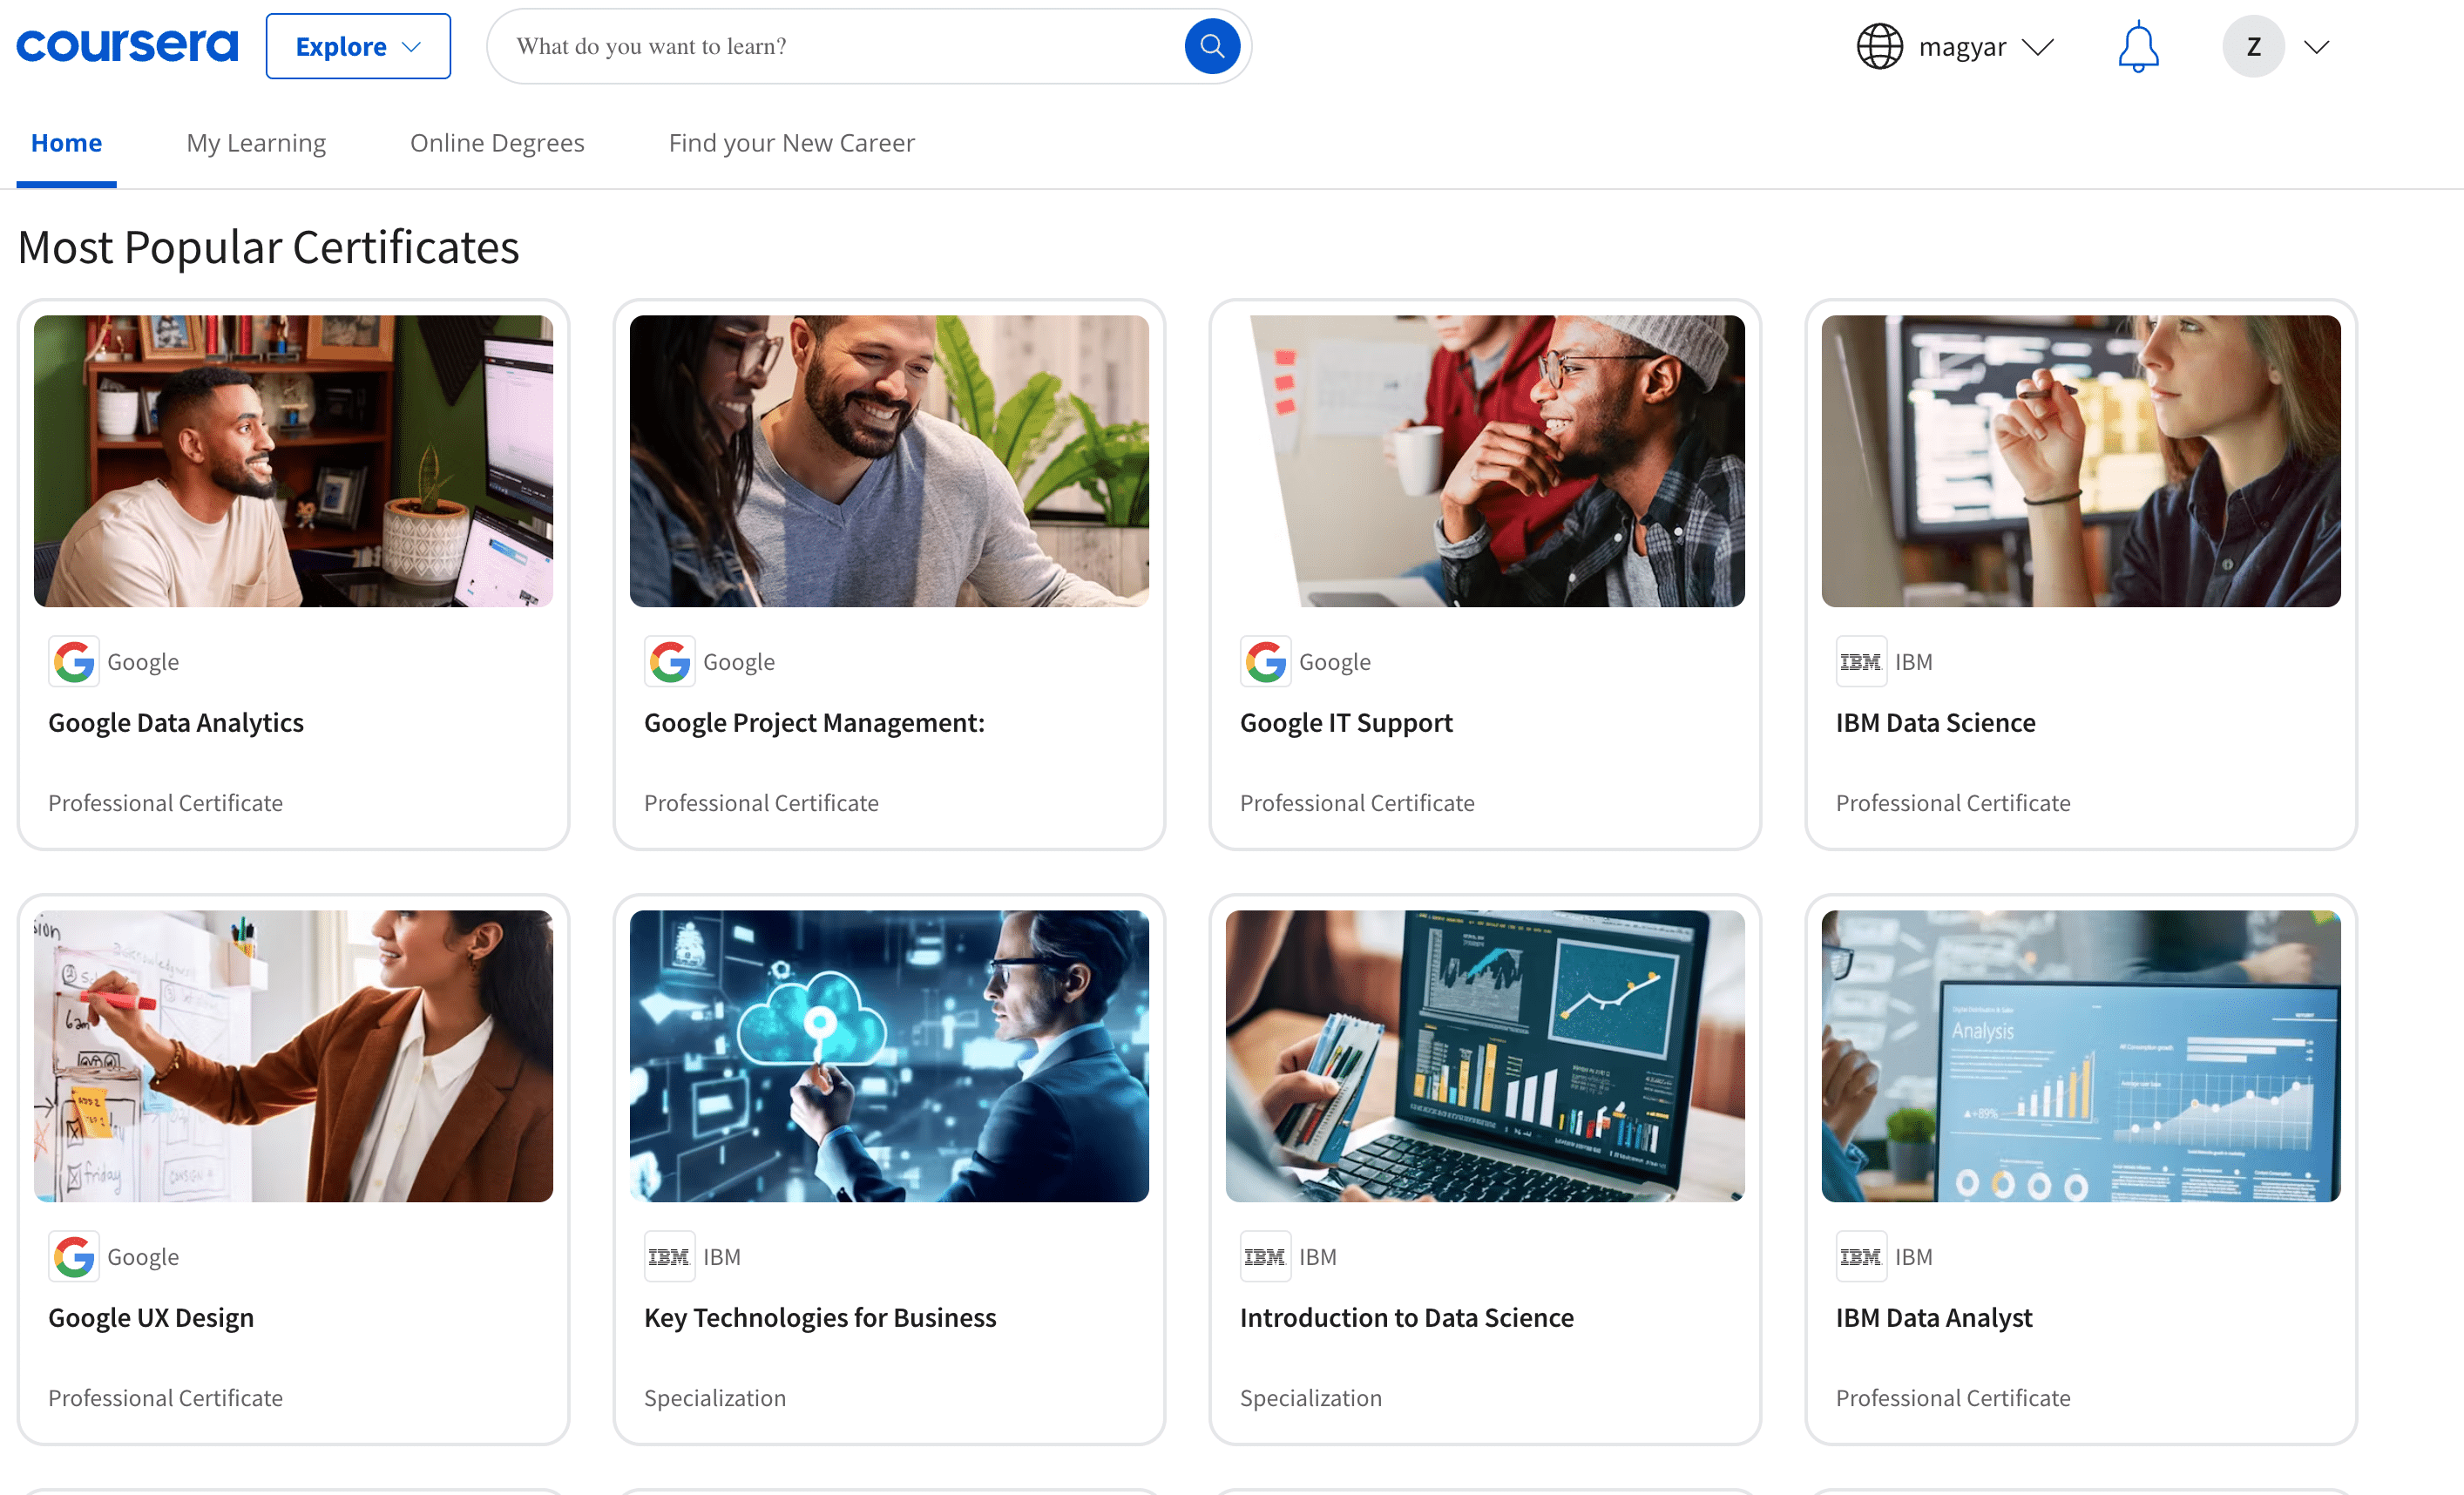Screen dimensions: 2464x1495
Task: Open the Explore dropdown
Action: click(x=358, y=46)
